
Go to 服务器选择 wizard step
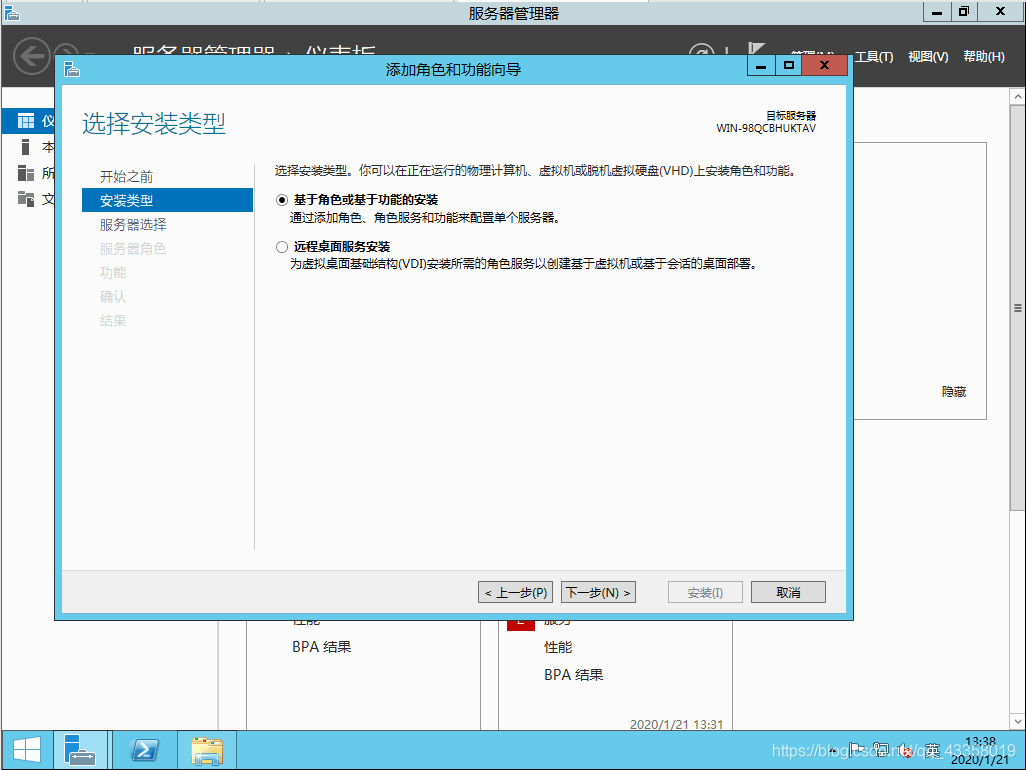pyautogui.click(x=133, y=224)
